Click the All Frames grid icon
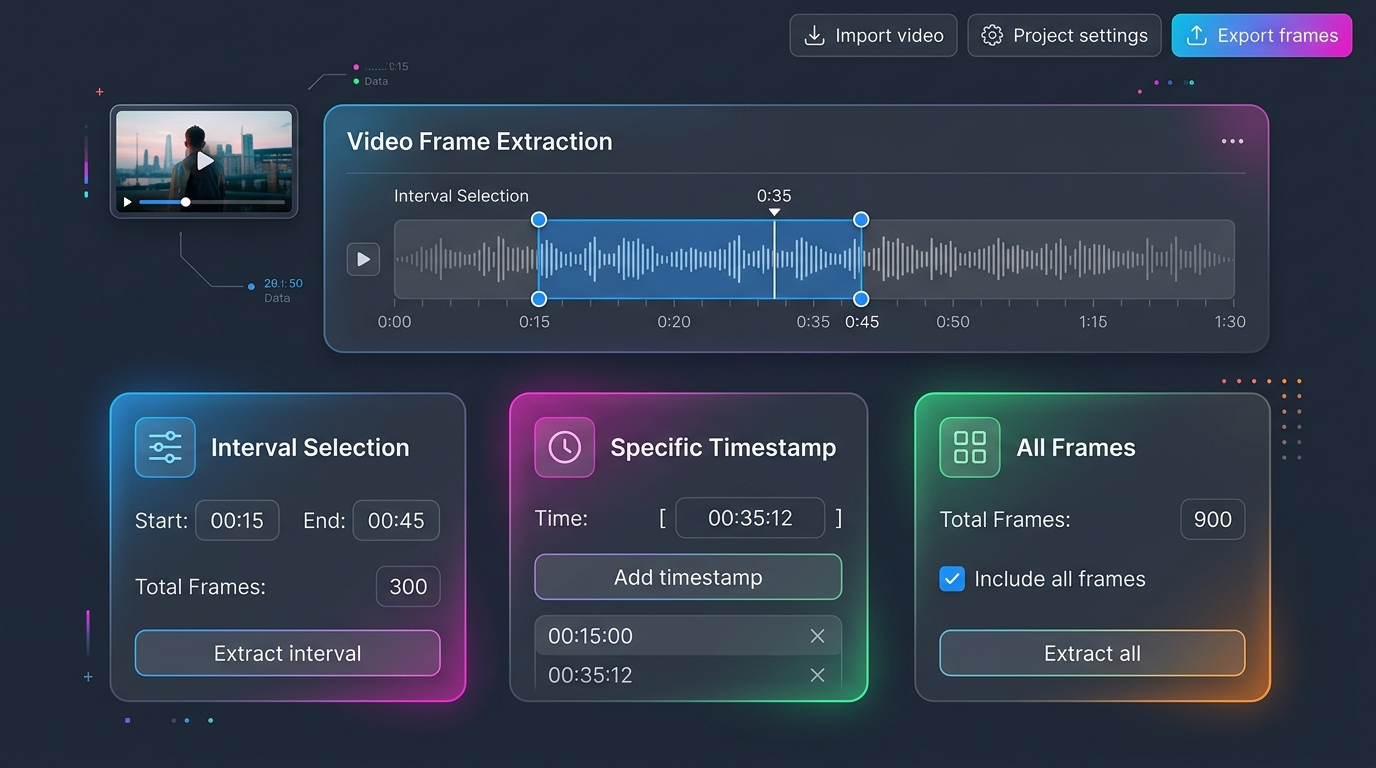The width and height of the screenshot is (1376, 768). pyautogui.click(x=970, y=447)
